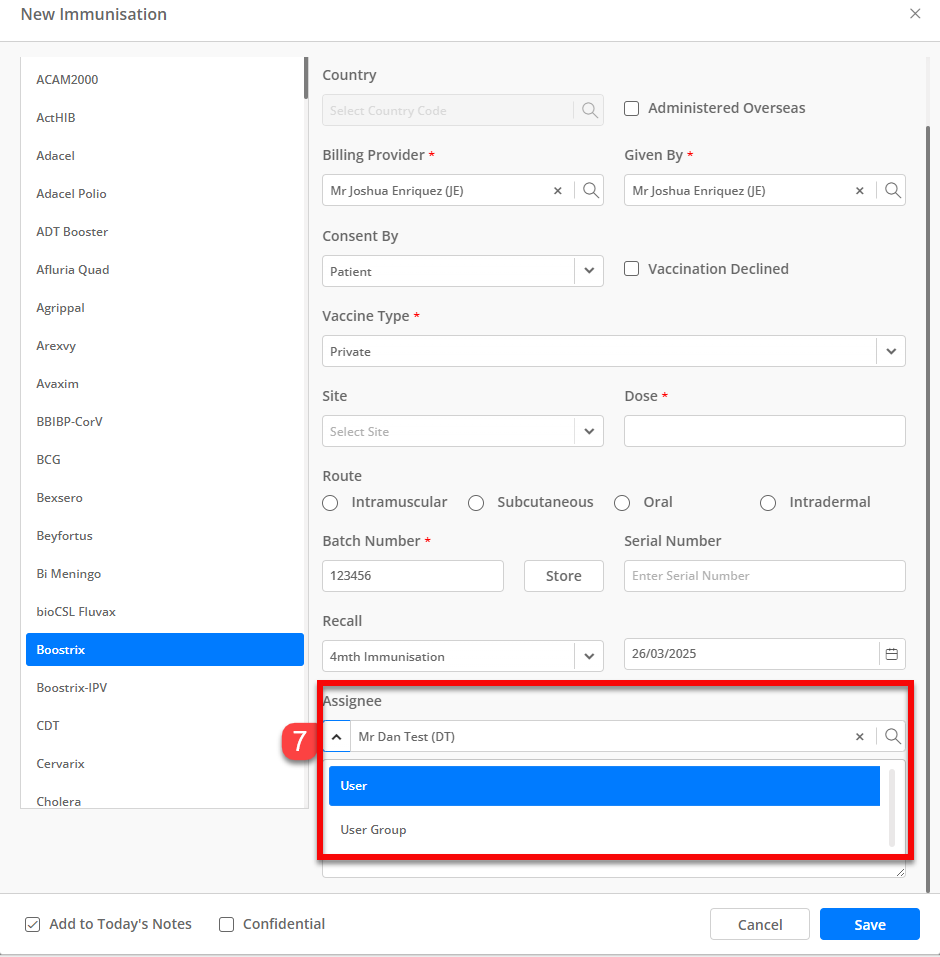Remove Mr Dan Test from Assignee

tap(859, 737)
